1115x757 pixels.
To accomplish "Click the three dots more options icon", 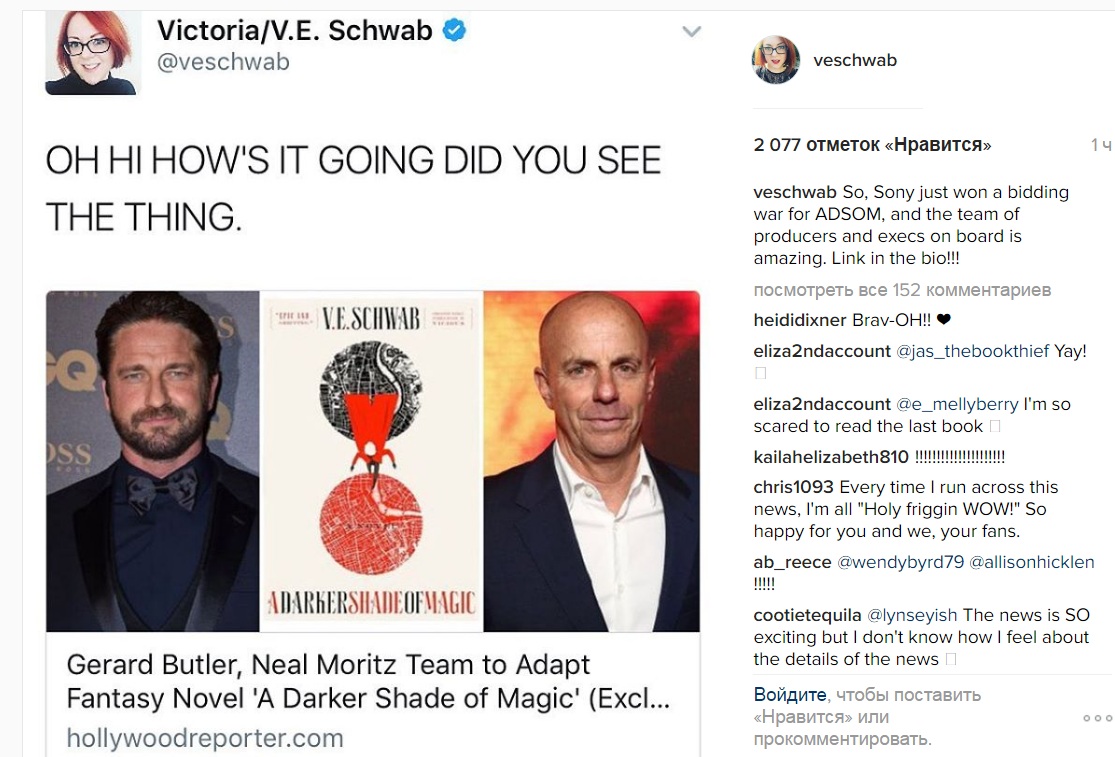I will [x=1097, y=718].
